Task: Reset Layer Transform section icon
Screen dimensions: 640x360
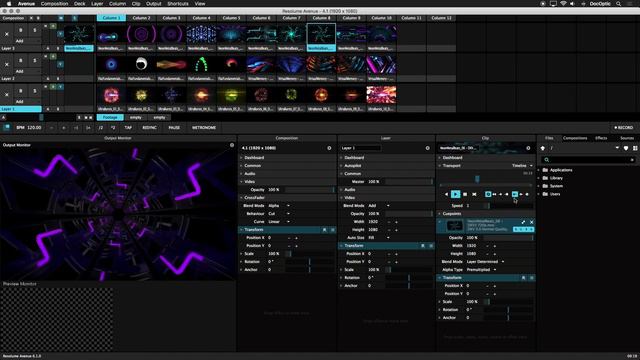Action: [423, 246]
